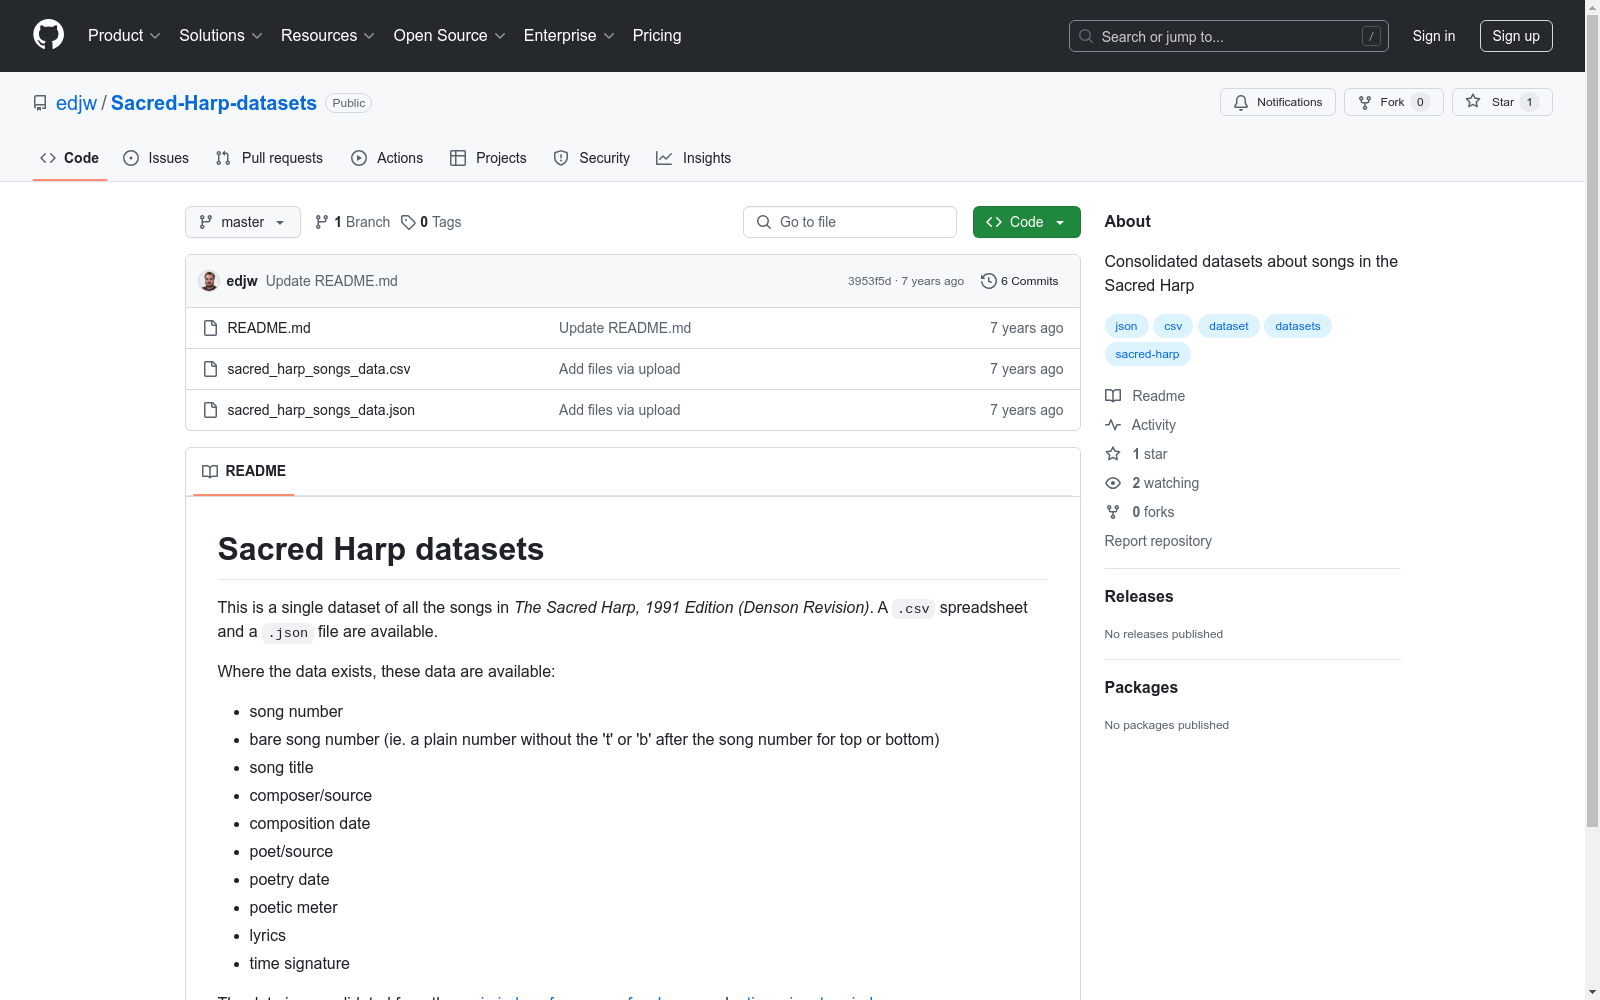Click the tag icon beside 0 Tags
Screen dimensions: 1600x1000
click(408, 222)
